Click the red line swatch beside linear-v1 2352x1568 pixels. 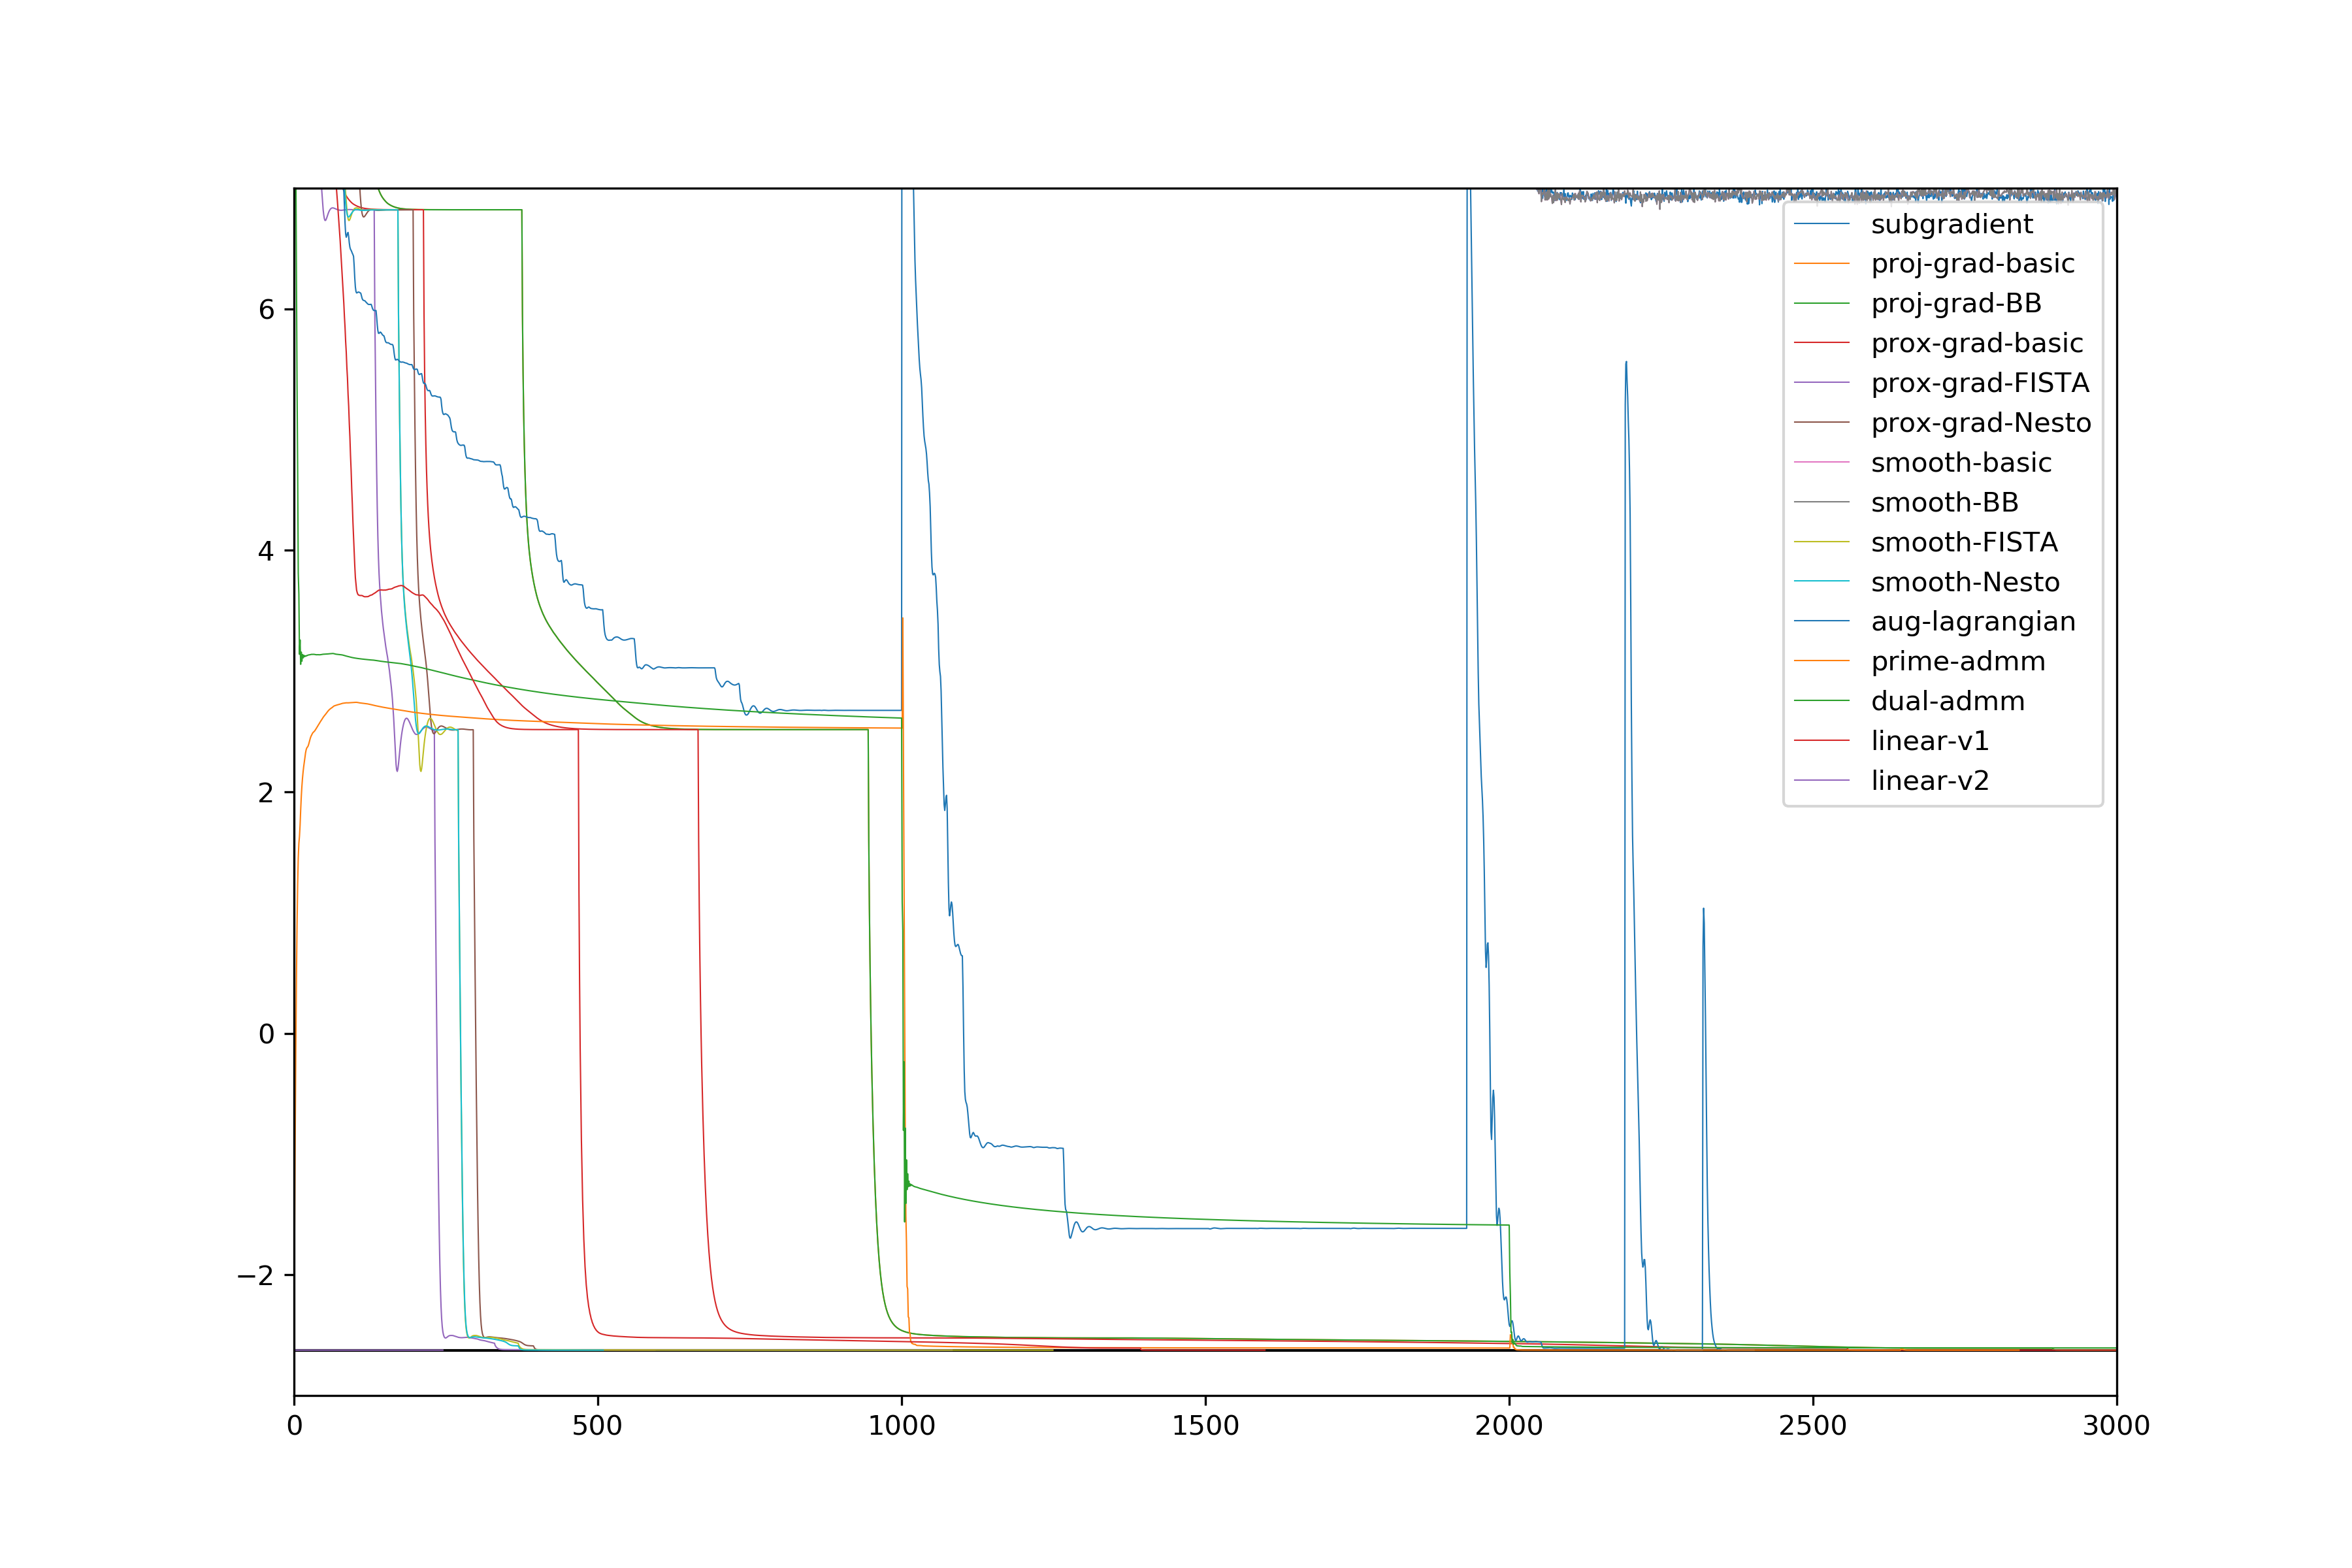1821,741
